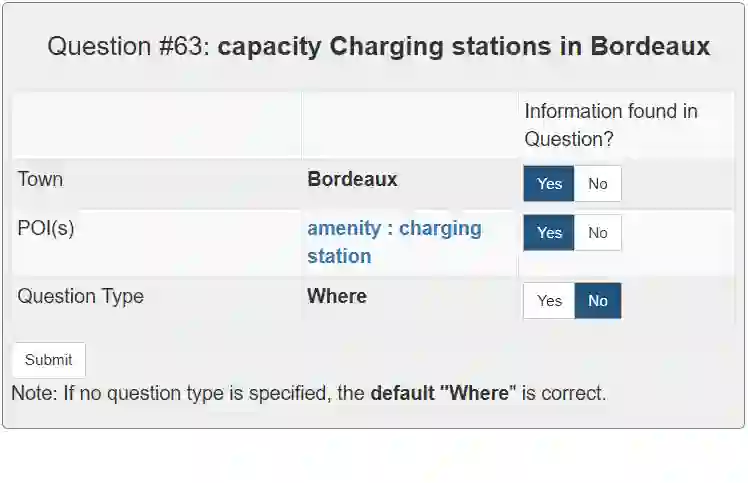
Task: Select Yes for Town information
Action: point(549,184)
